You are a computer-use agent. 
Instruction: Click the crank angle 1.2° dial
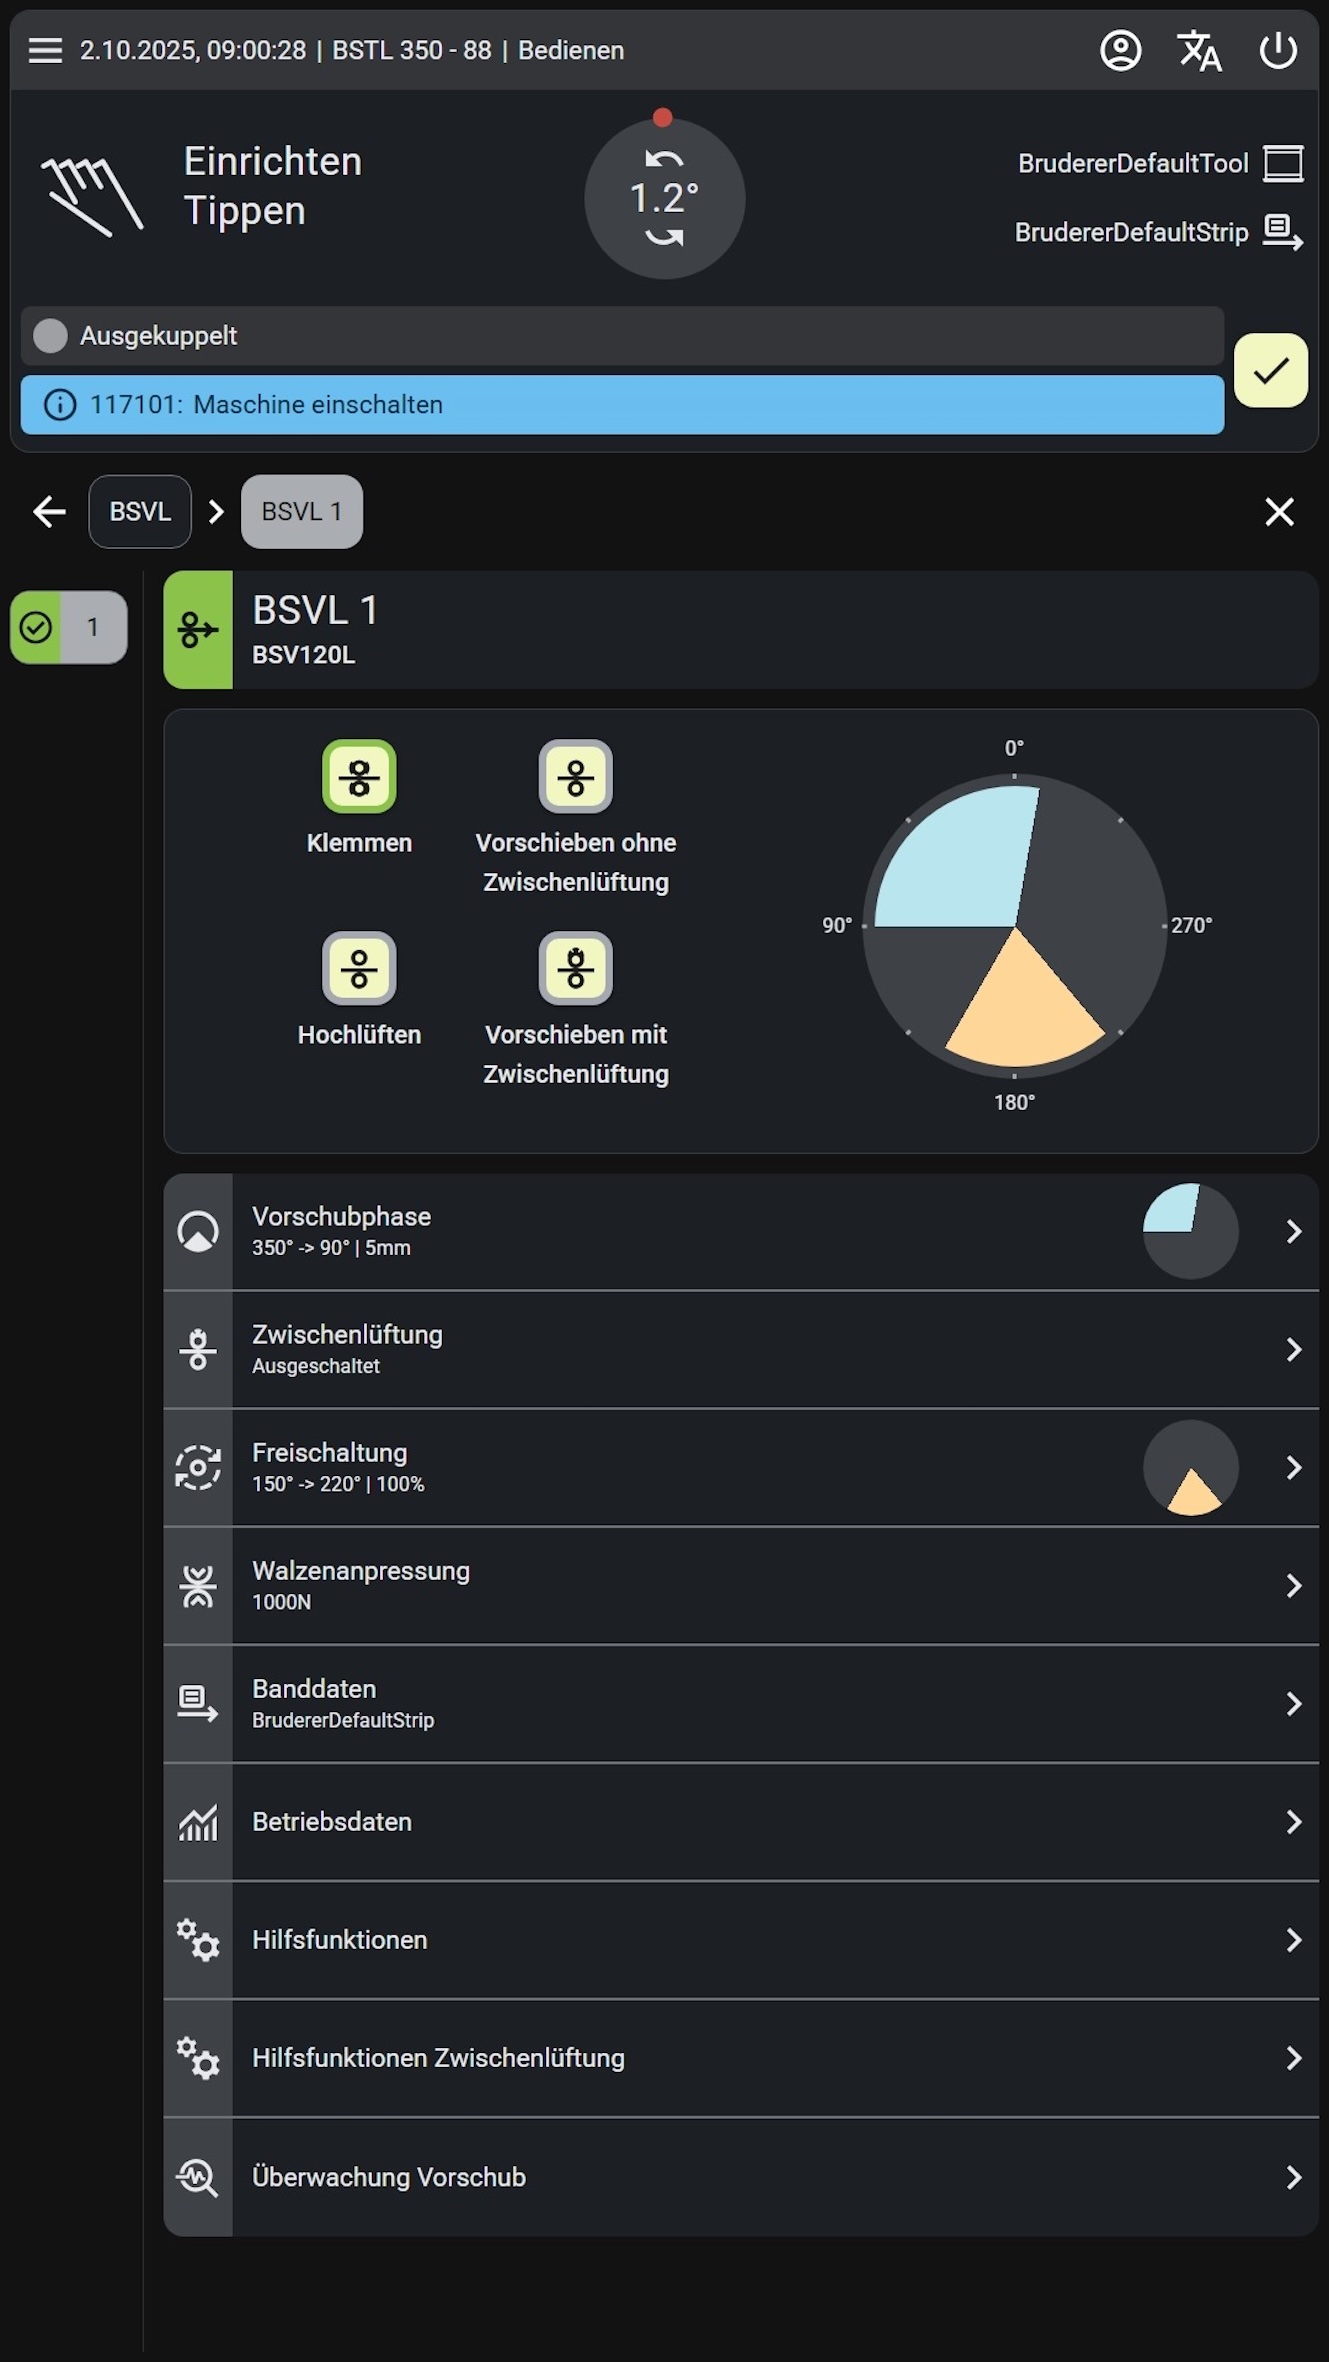664,198
